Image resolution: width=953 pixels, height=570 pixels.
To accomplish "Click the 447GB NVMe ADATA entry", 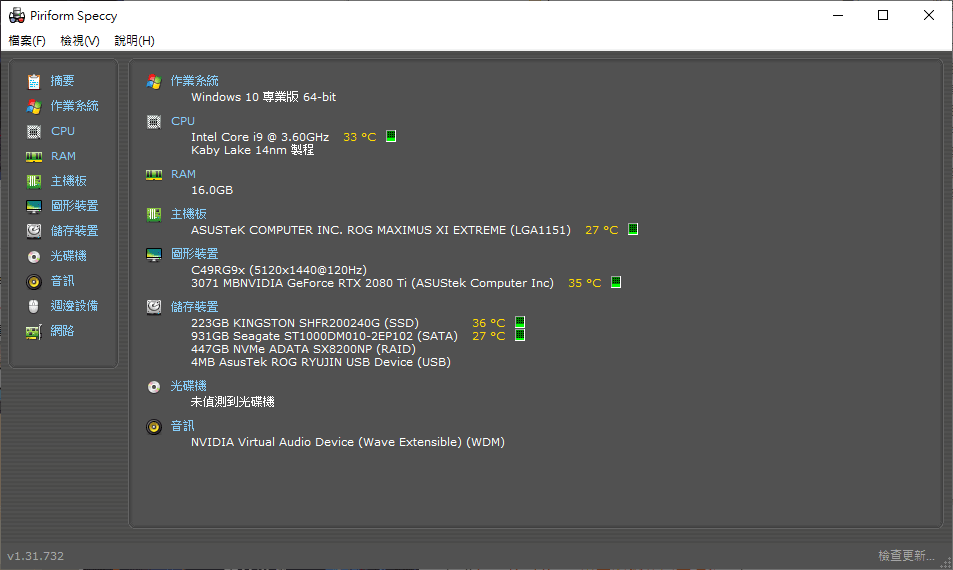I will 303,349.
